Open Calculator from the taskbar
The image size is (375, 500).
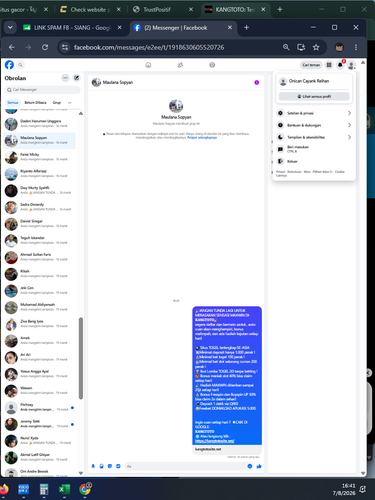point(44,489)
